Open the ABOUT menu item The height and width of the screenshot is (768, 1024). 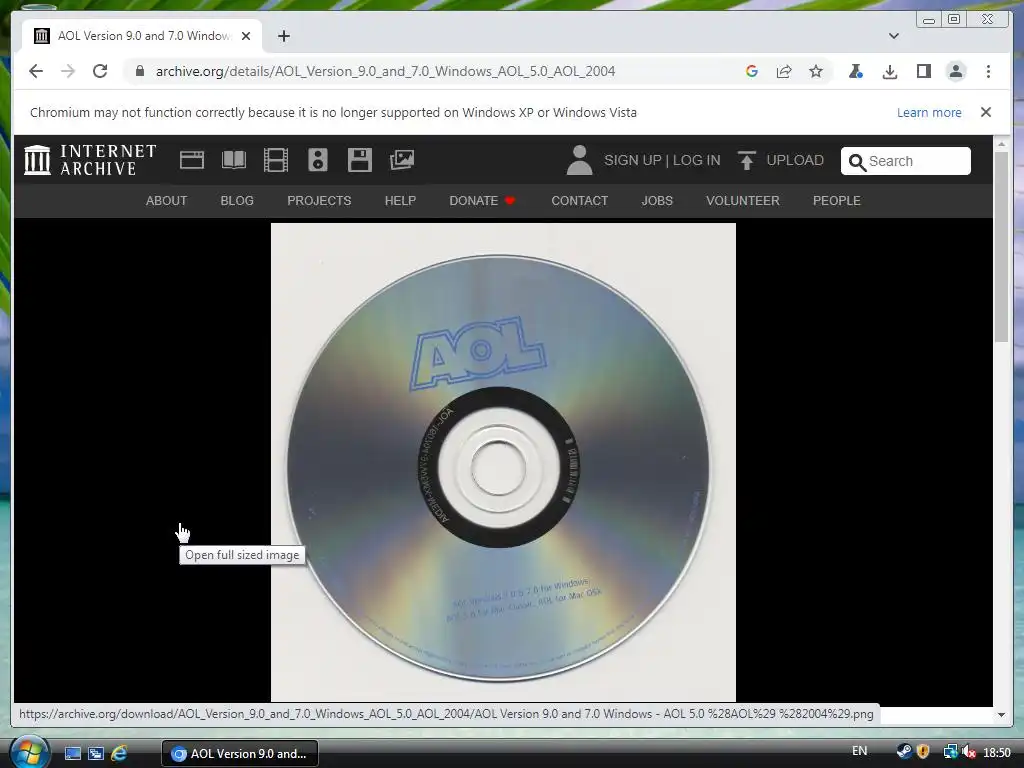tap(167, 200)
